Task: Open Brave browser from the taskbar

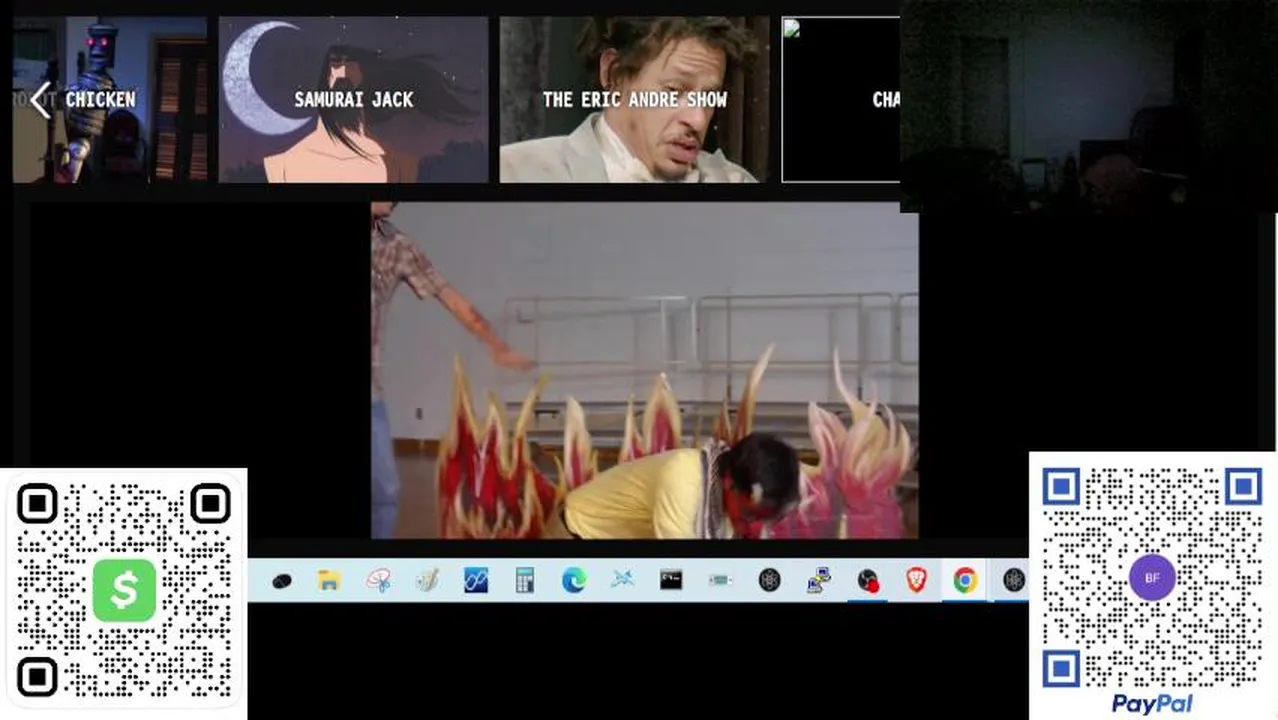Action: 916,580
